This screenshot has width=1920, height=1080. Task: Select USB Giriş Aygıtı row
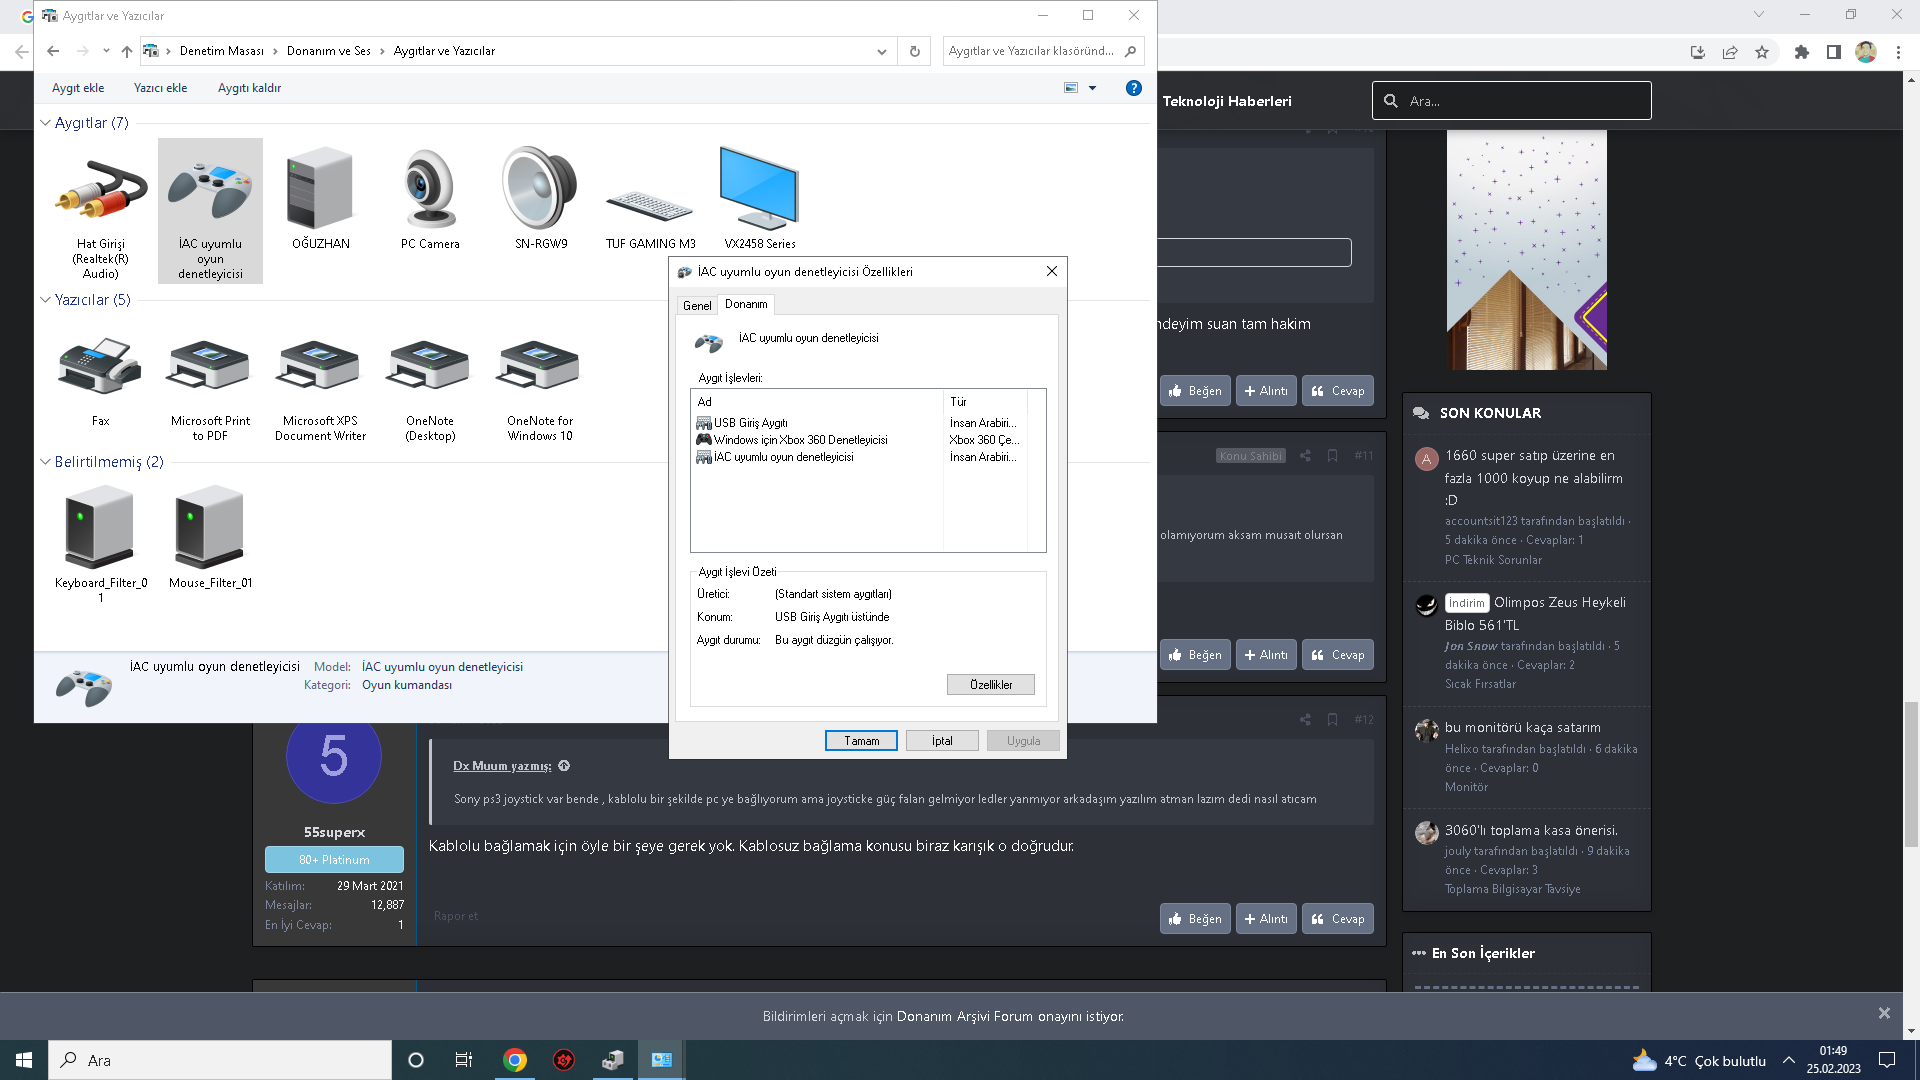click(x=859, y=423)
